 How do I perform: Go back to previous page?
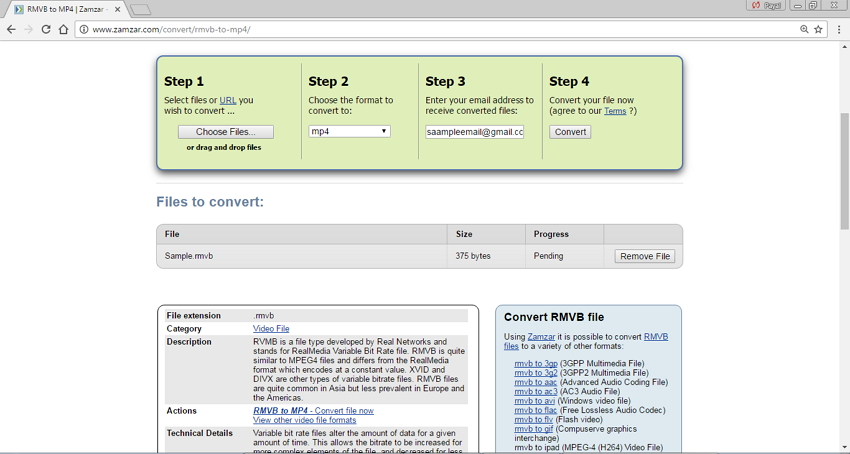tap(11, 29)
